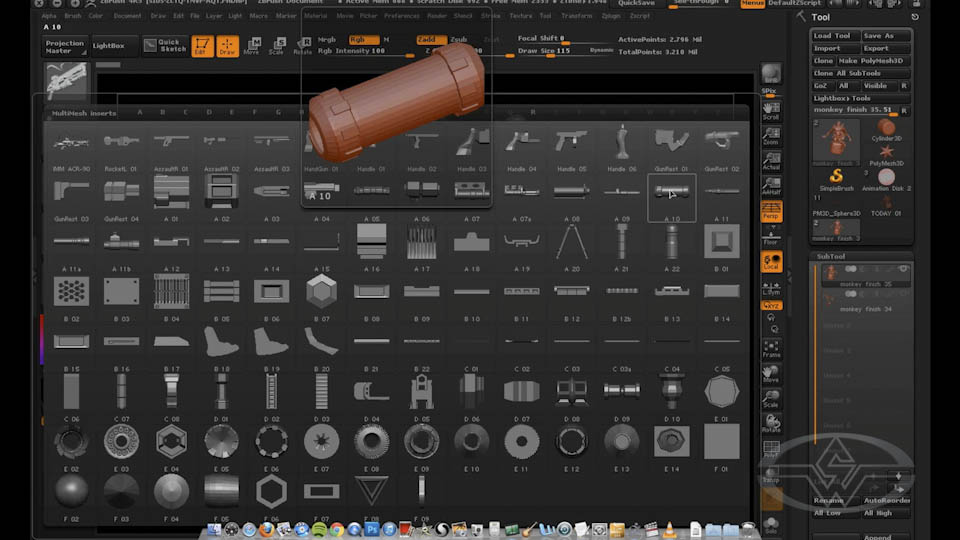Select the E 08 knurled ring mesh
960x540 pixels.
[x=372, y=447]
